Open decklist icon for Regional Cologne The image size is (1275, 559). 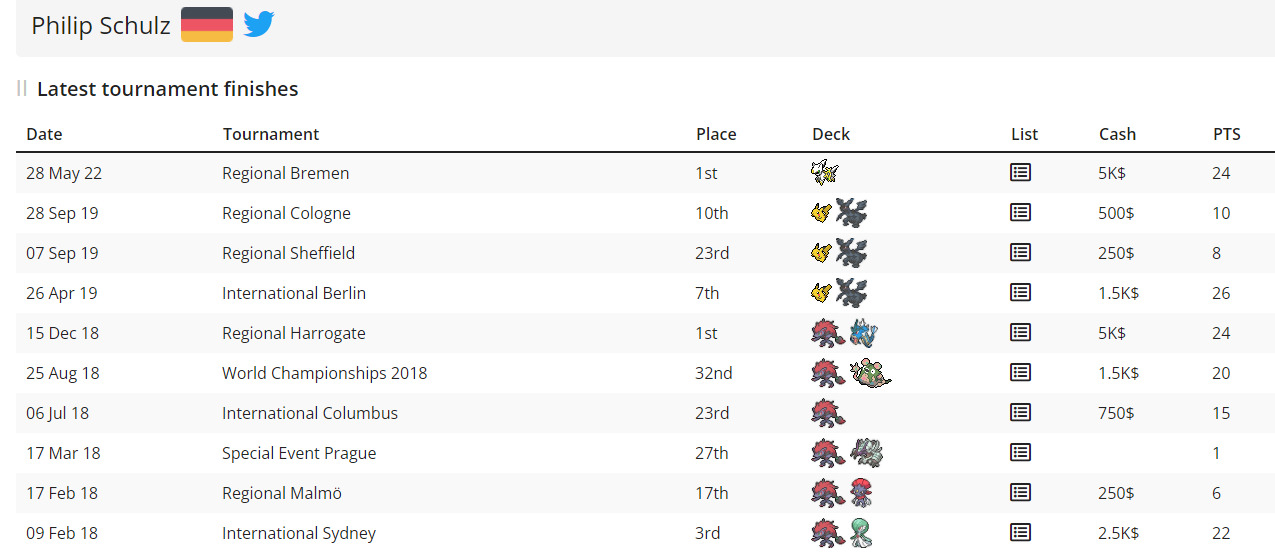[1020, 213]
